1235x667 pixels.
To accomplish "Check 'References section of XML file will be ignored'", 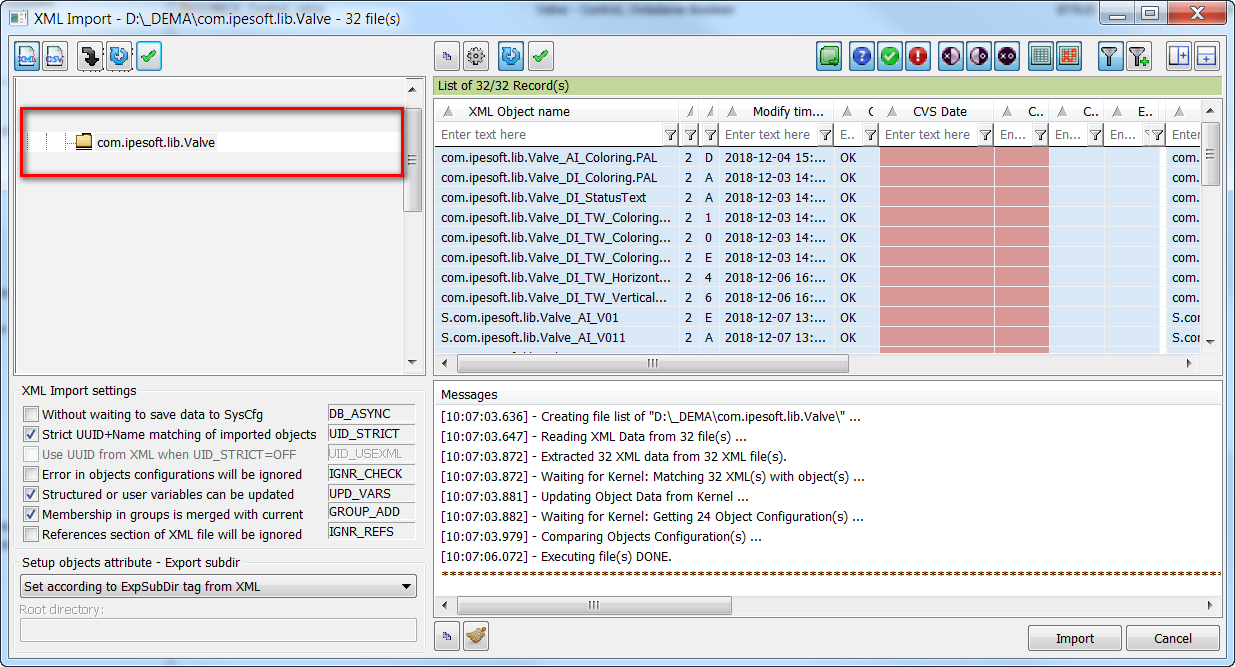I will pos(32,534).
